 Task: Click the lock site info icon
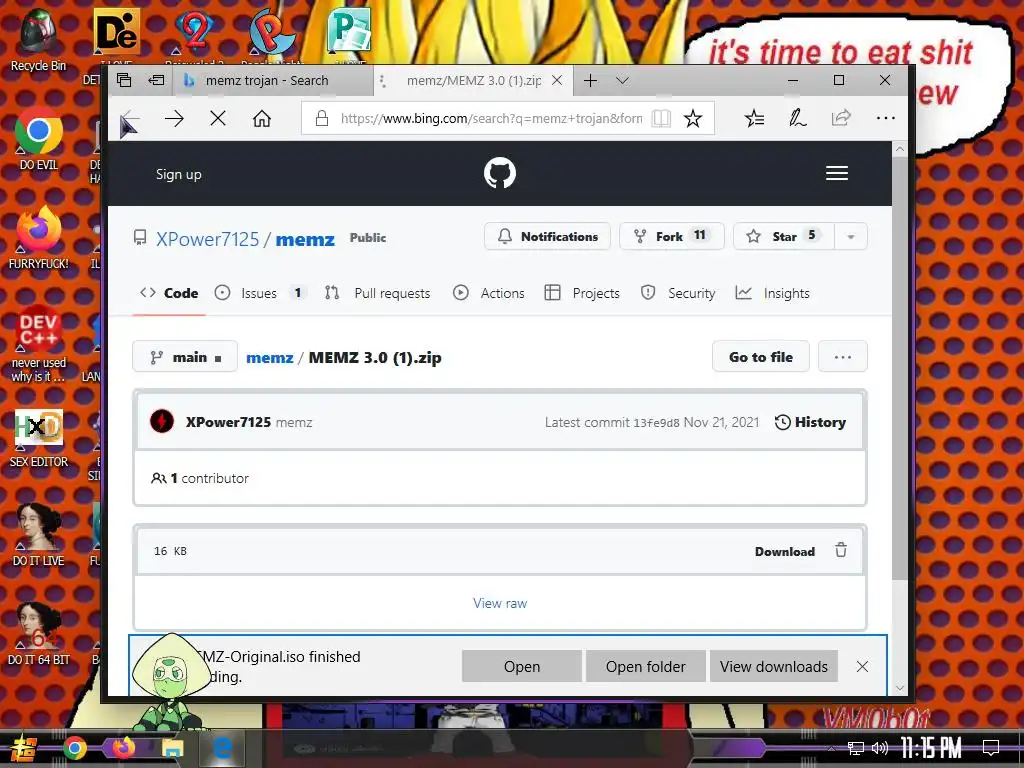point(321,118)
